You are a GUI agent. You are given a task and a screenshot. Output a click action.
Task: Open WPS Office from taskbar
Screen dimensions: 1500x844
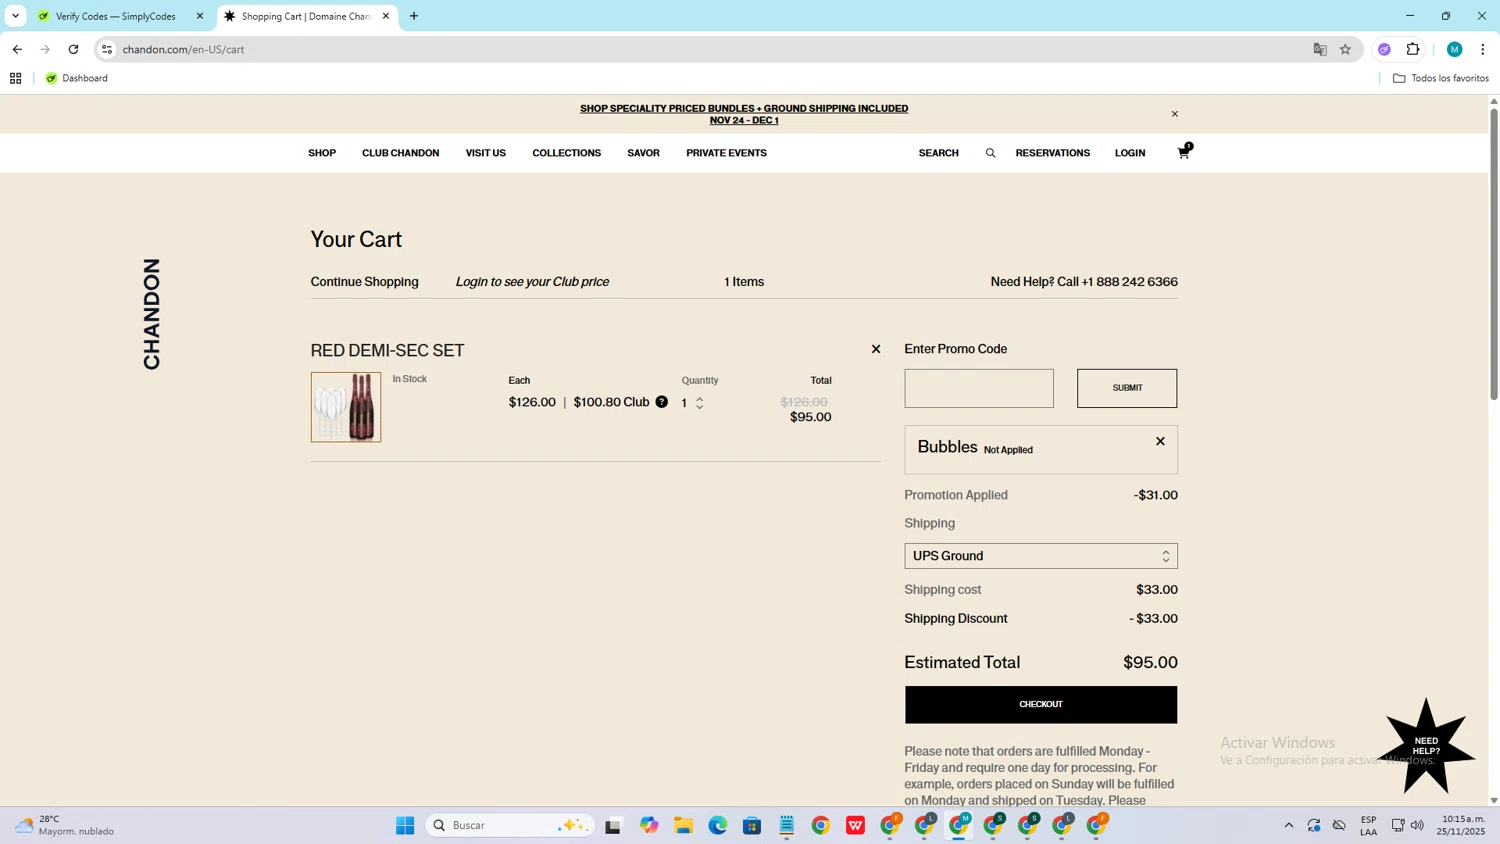pos(855,825)
